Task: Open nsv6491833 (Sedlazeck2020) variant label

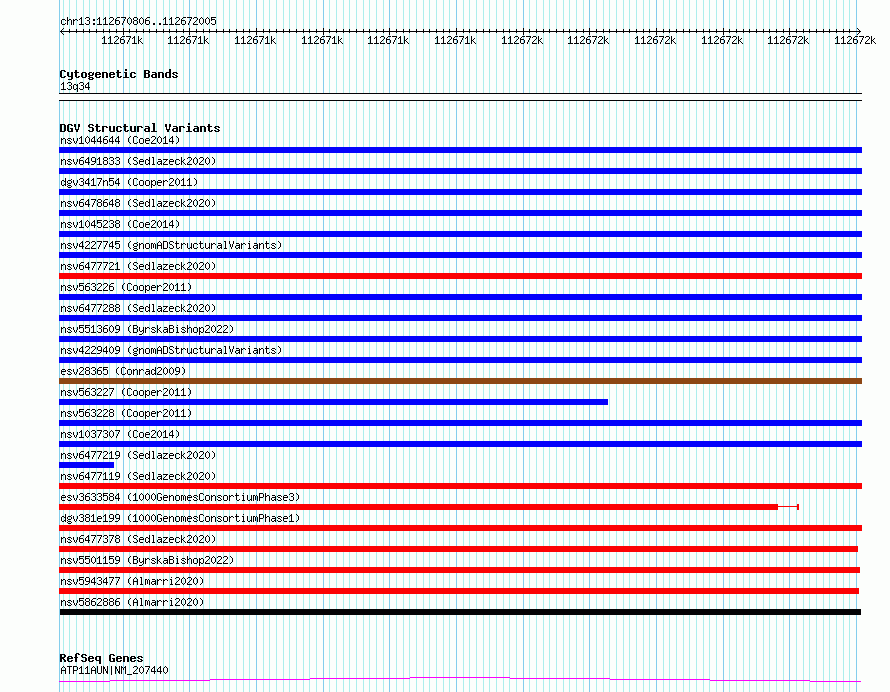Action: click(x=138, y=161)
